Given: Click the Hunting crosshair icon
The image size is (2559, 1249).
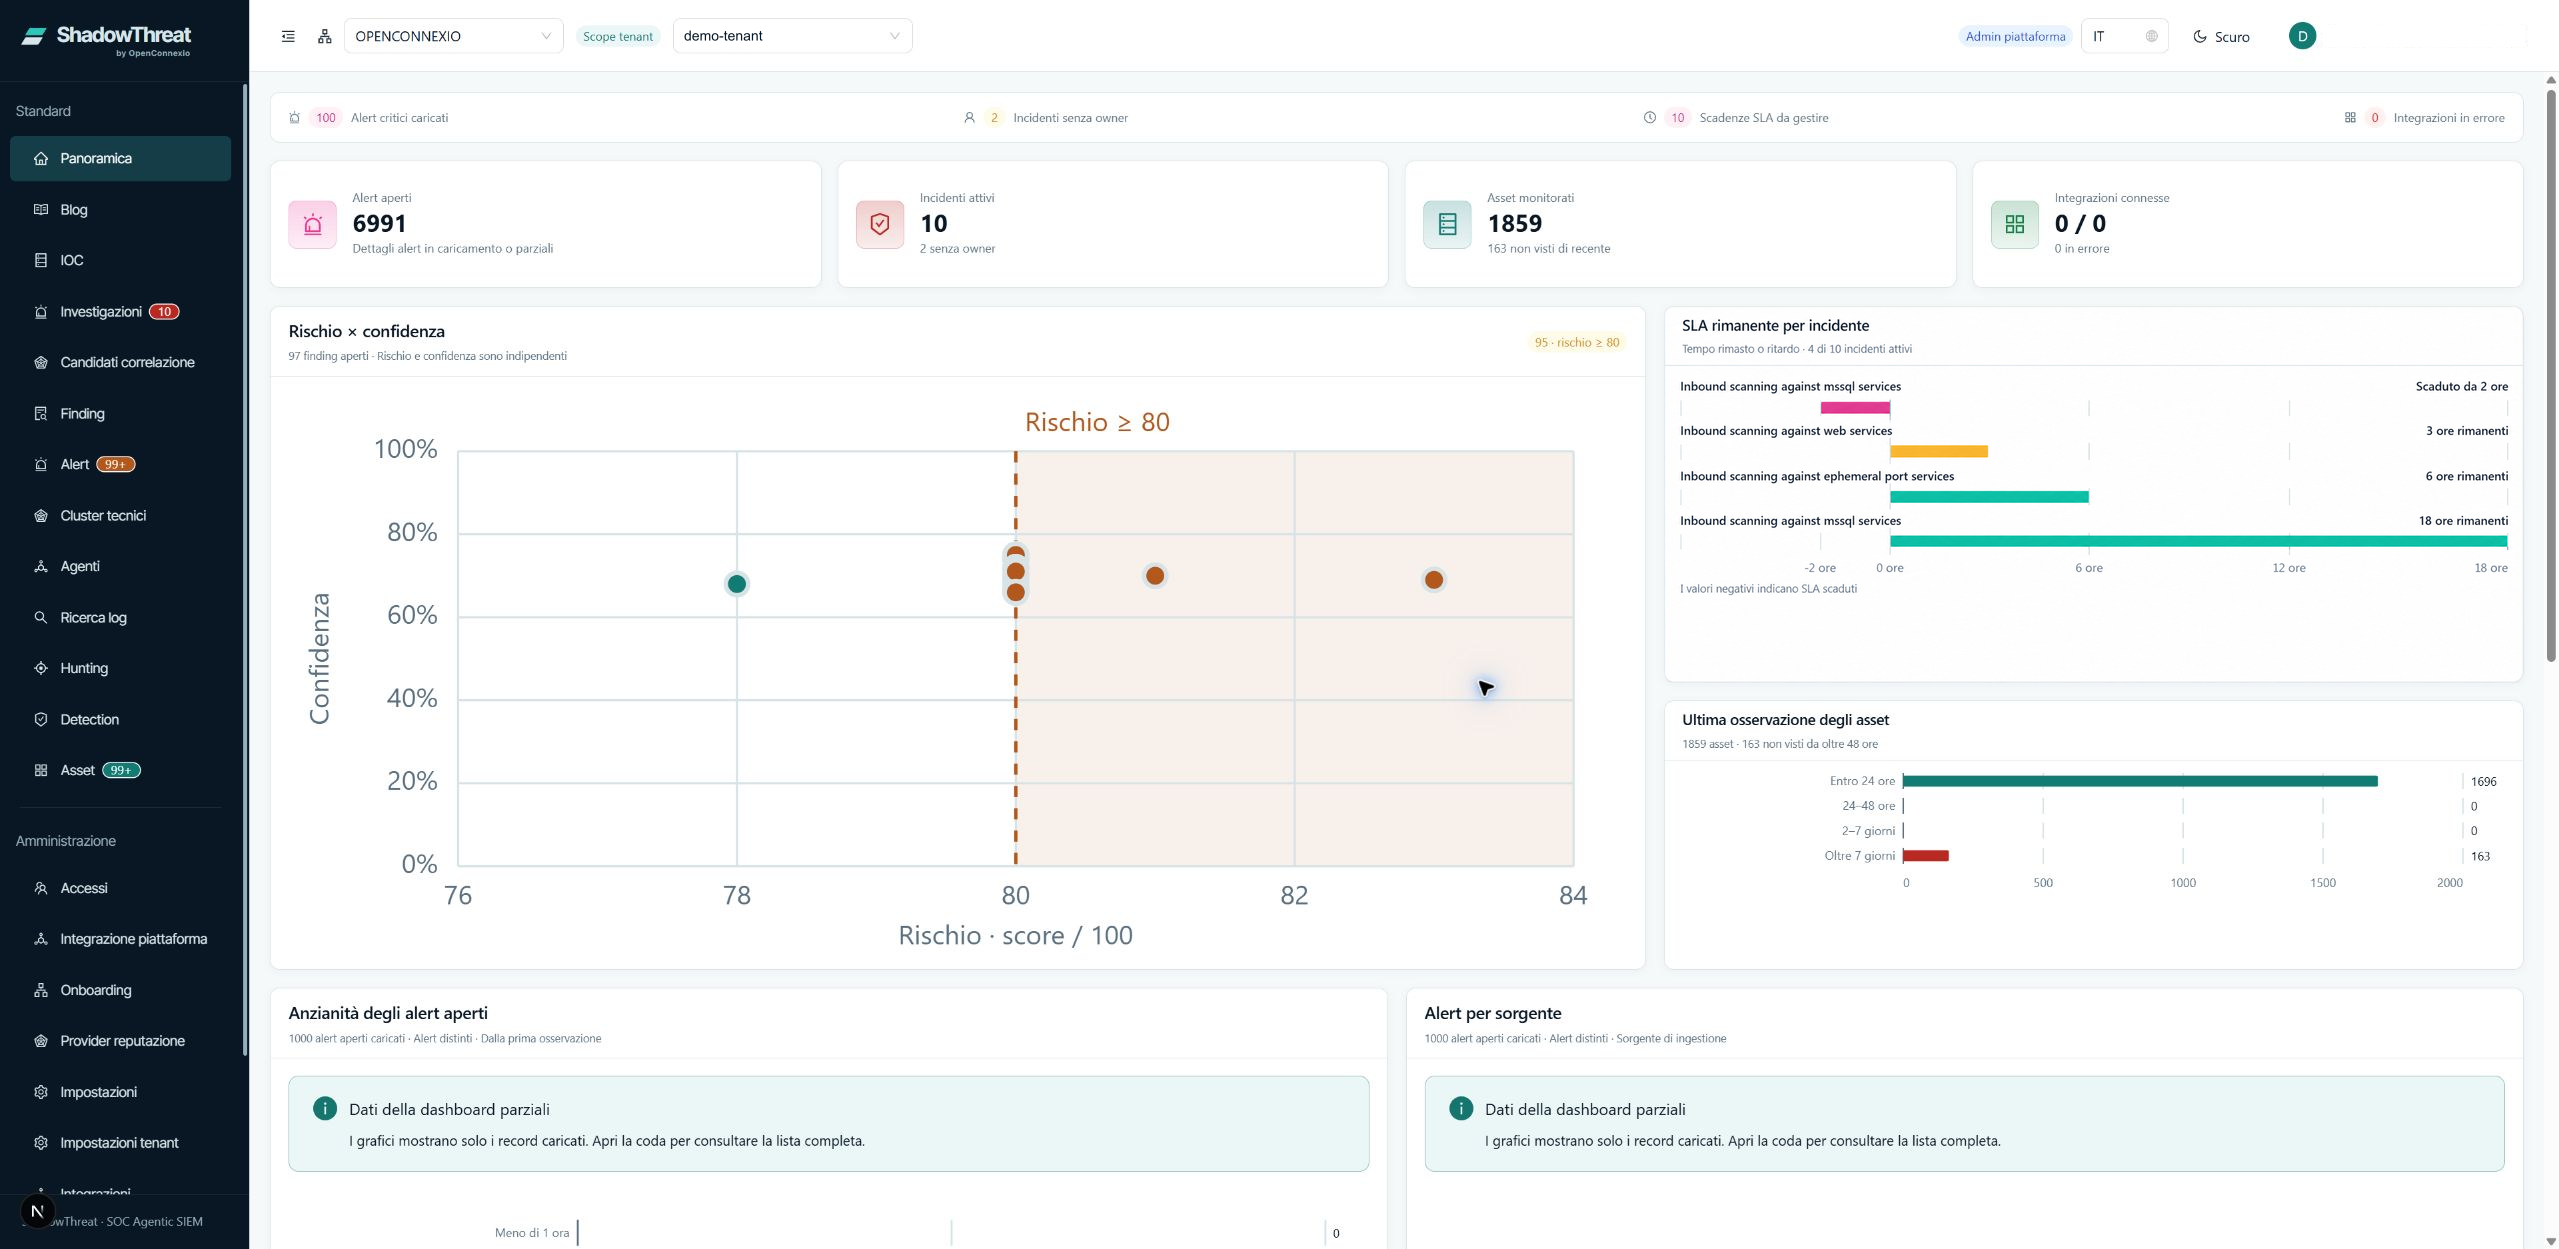Looking at the screenshot, I should 41,668.
